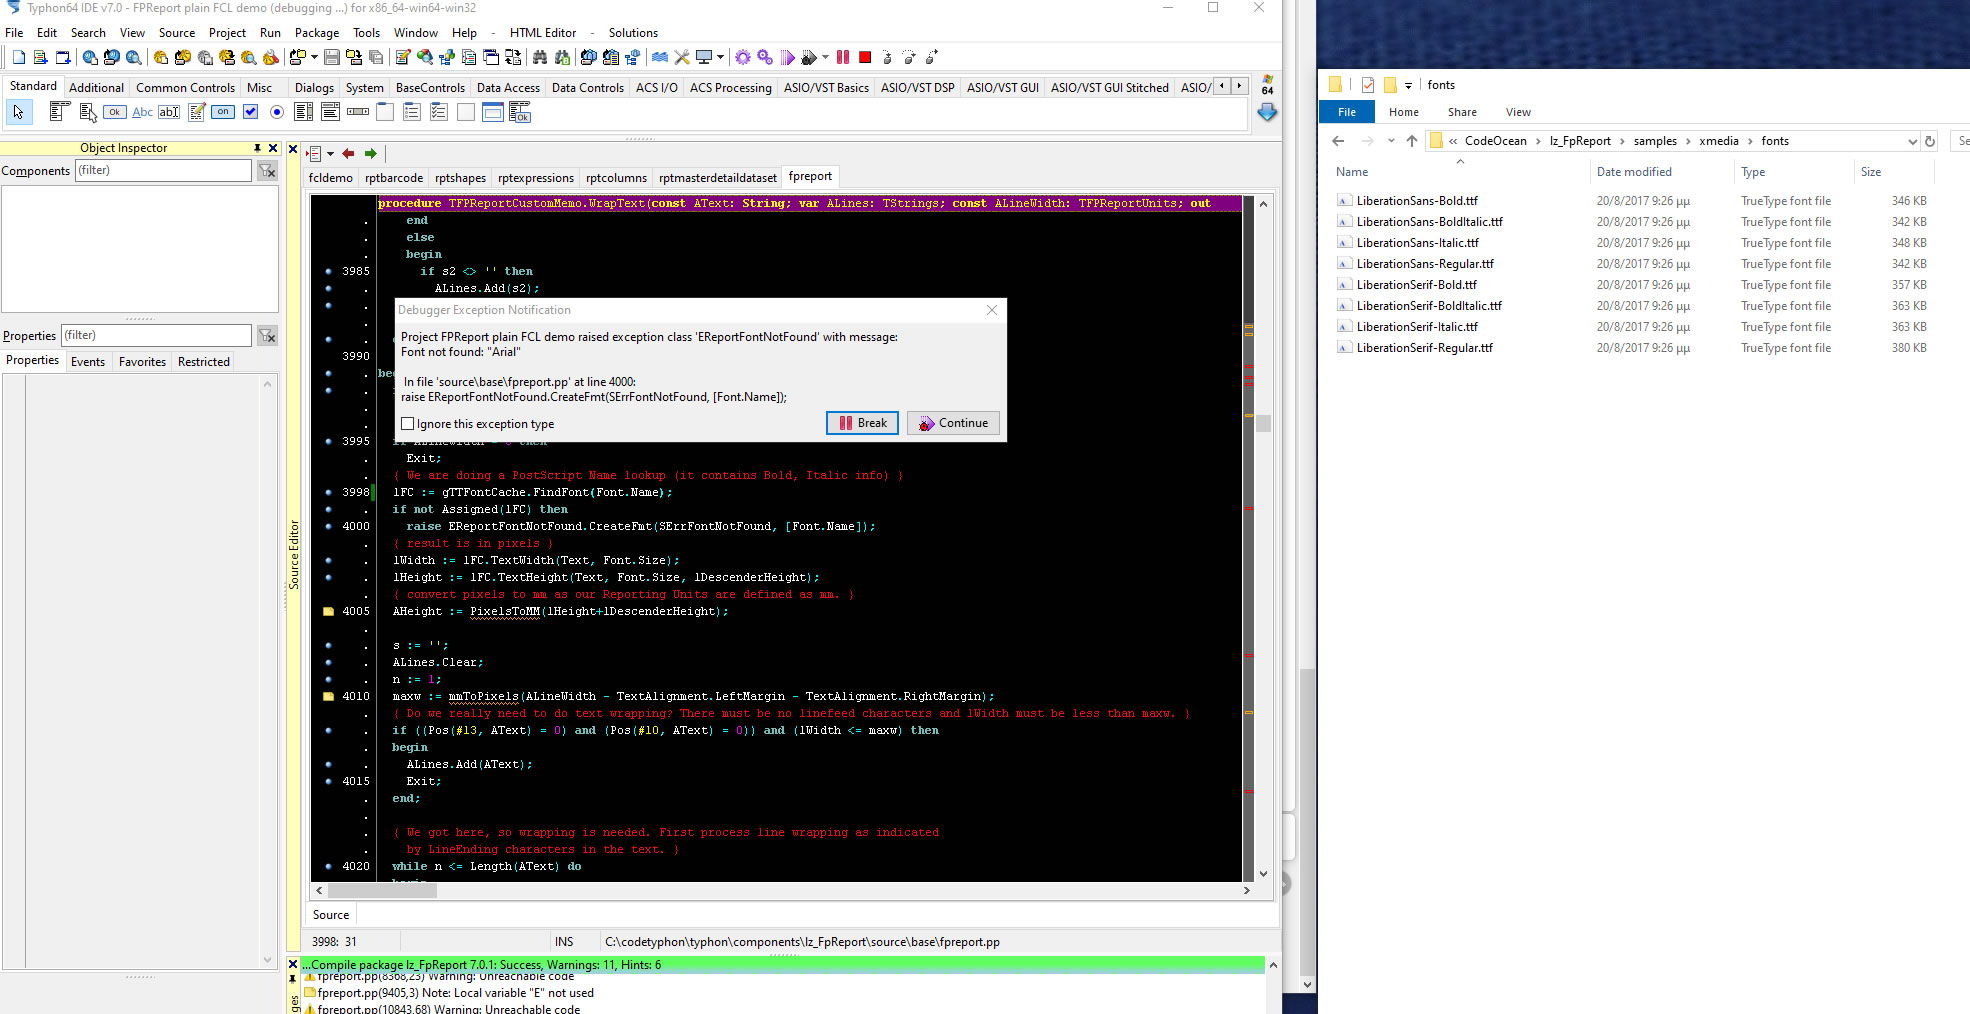1970x1014 pixels.
Task: Open the View tab in Explorer ribbon
Action: 1518,112
